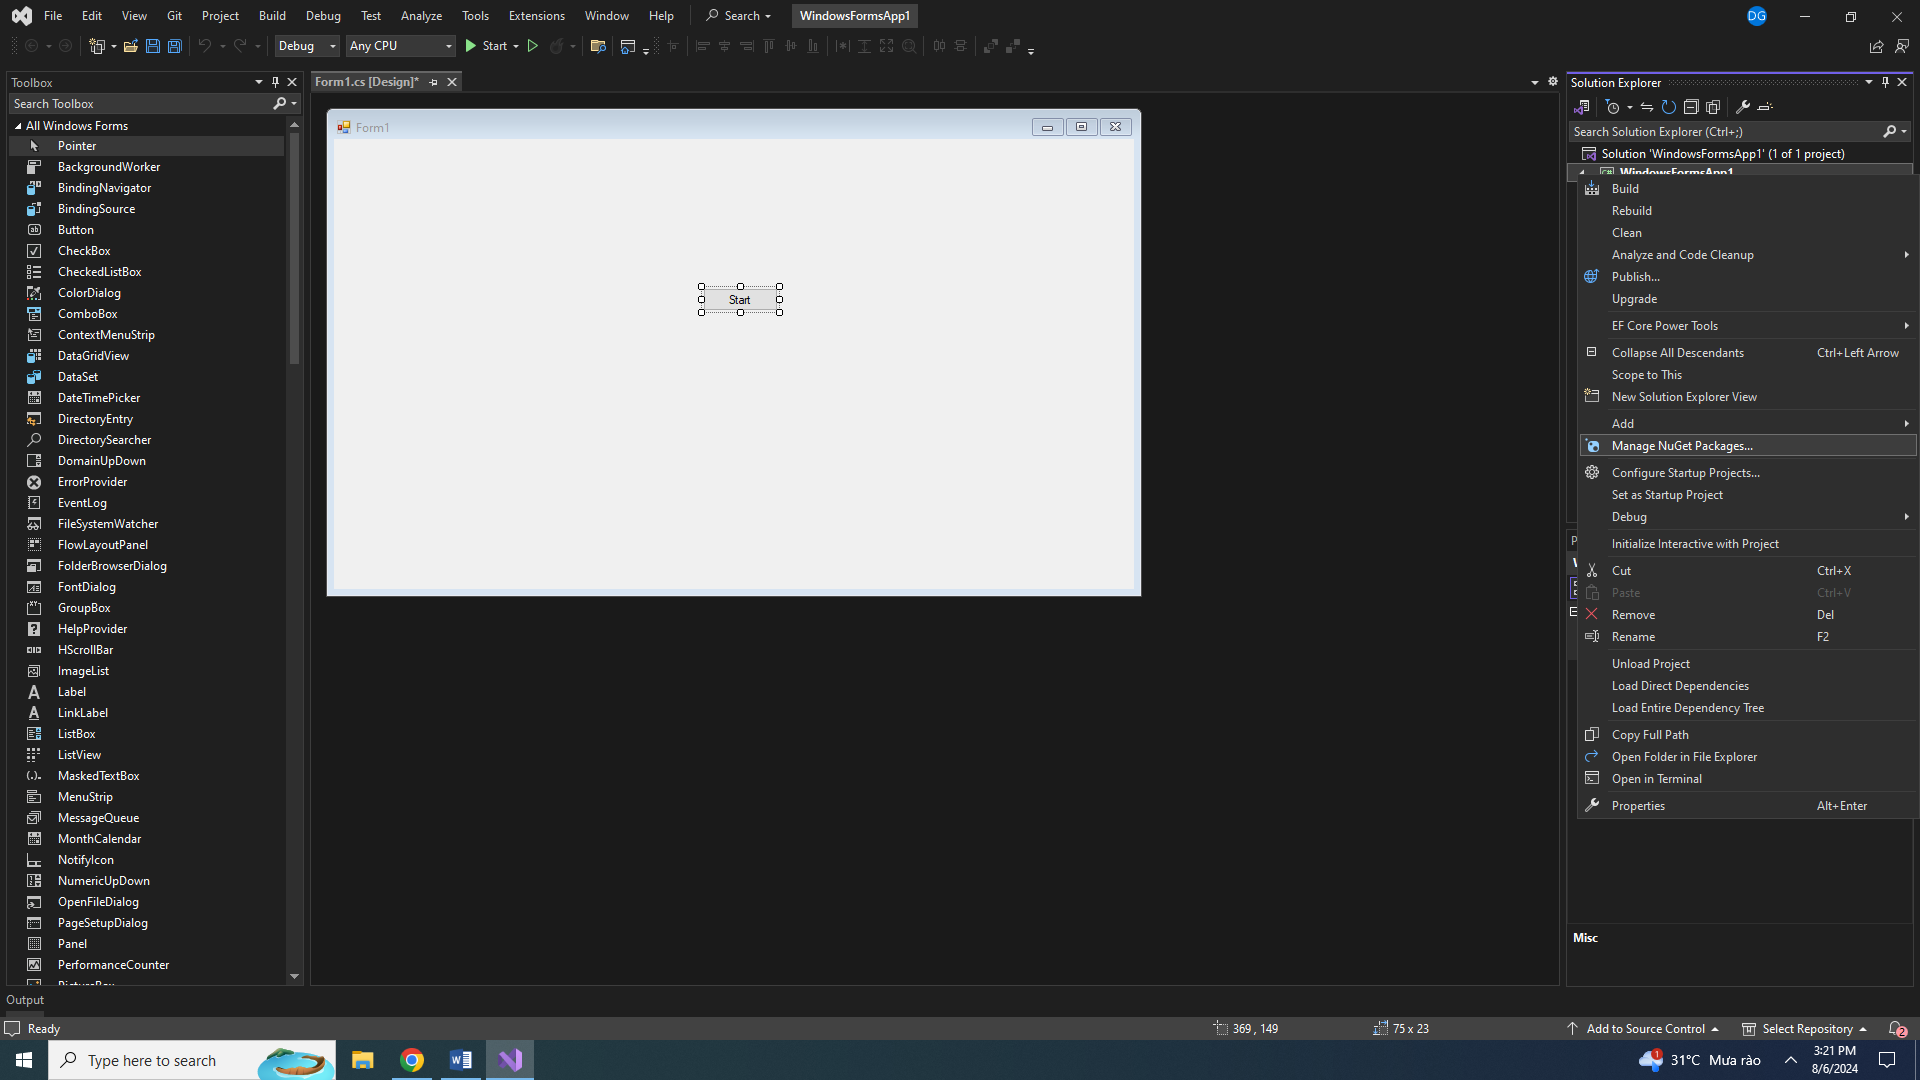The width and height of the screenshot is (1920, 1080).
Task: Click the Save All toolbar icon
Action: tap(174, 46)
